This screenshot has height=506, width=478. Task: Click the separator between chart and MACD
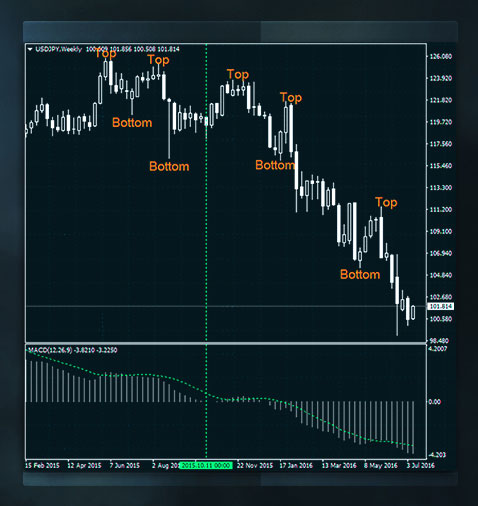point(226,343)
